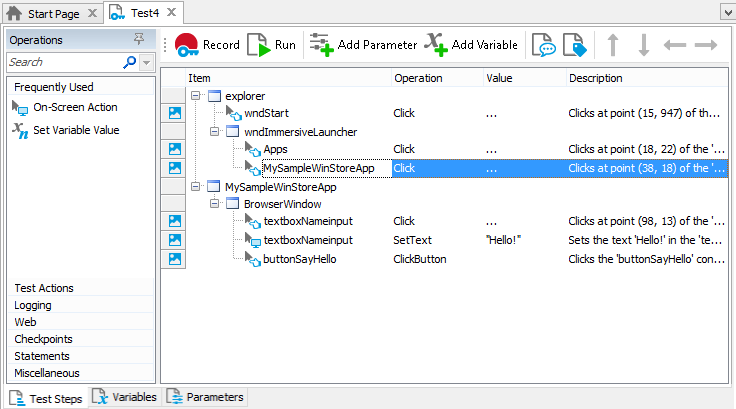Click Add Parameter in the toolbar
This screenshot has width=736, height=409.
(363, 45)
